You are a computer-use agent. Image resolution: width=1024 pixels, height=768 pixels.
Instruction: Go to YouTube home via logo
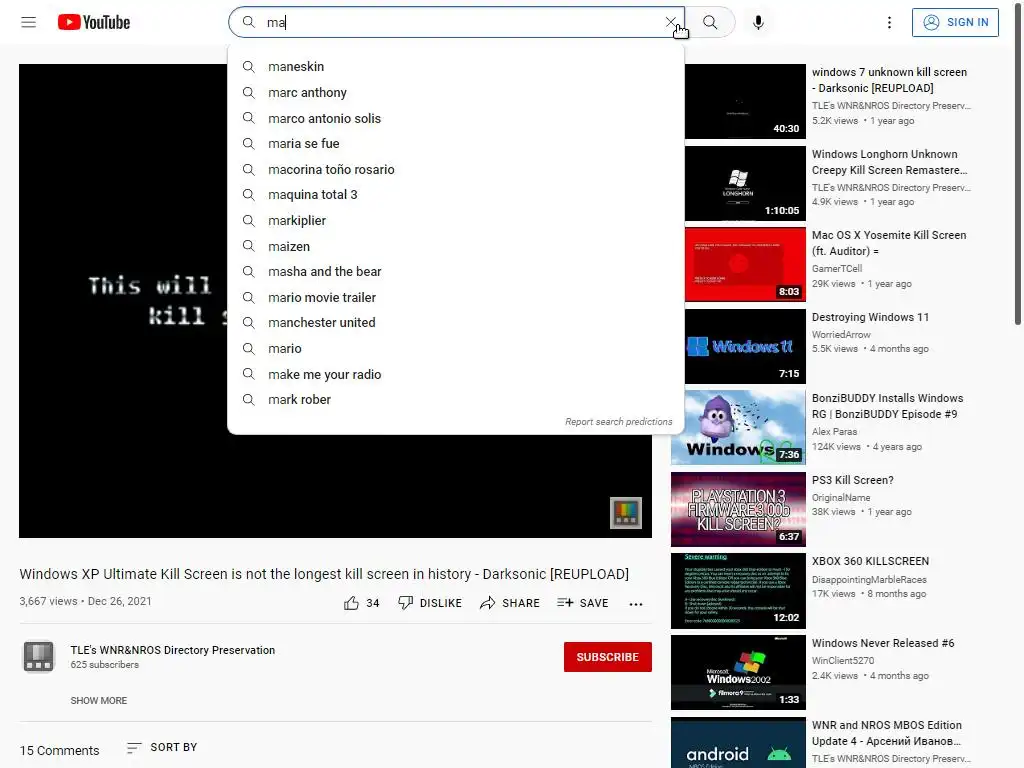tap(93, 22)
